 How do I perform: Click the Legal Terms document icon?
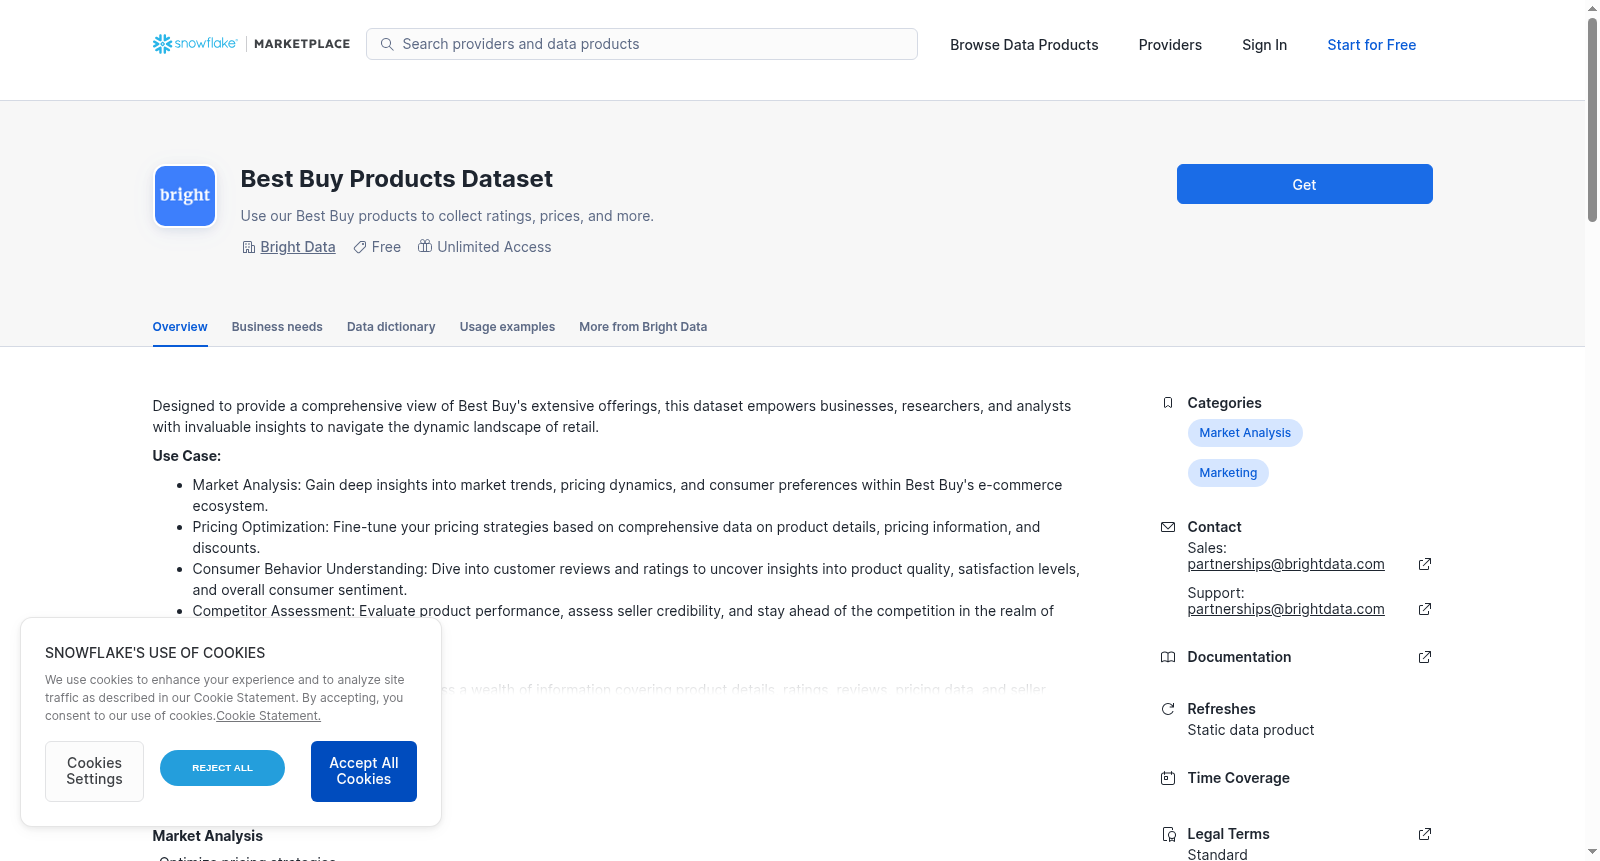tap(1168, 834)
